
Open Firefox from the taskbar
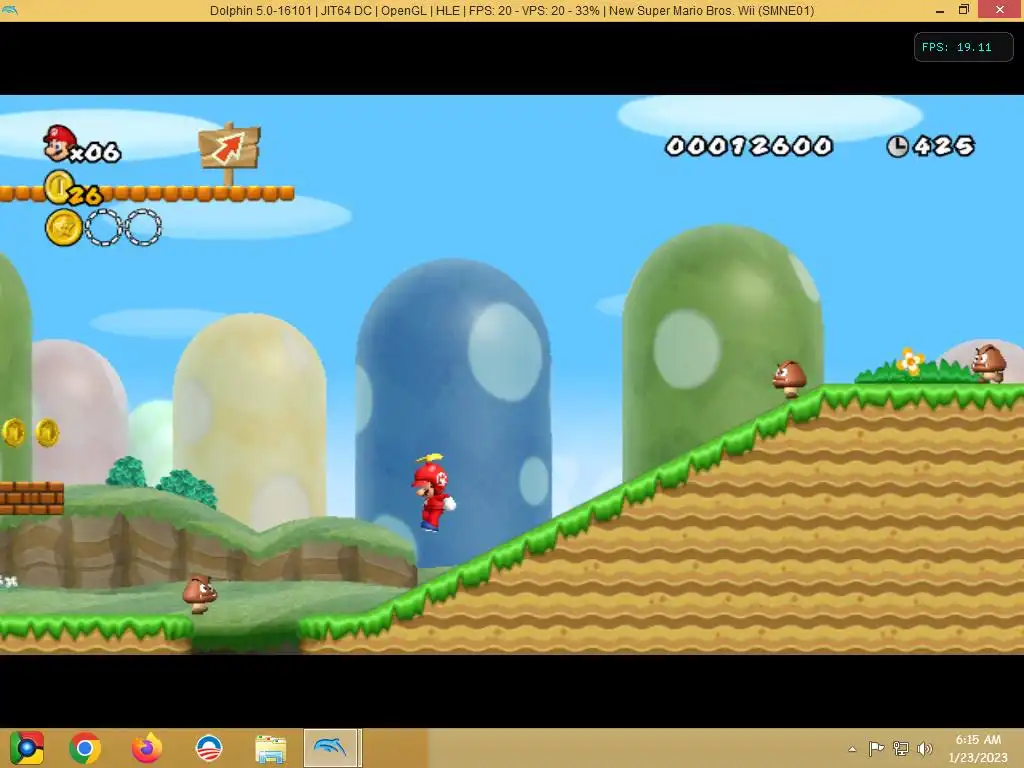click(x=146, y=748)
